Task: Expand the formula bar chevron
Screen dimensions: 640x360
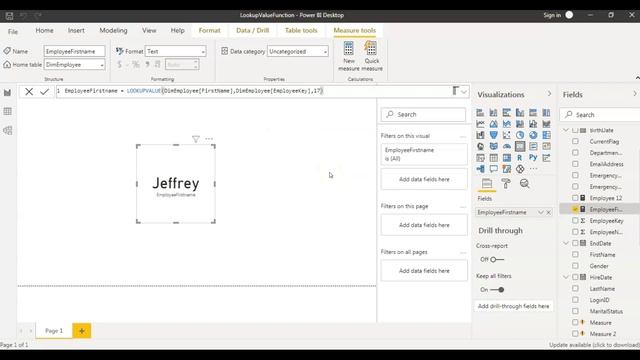Action: 464,91
